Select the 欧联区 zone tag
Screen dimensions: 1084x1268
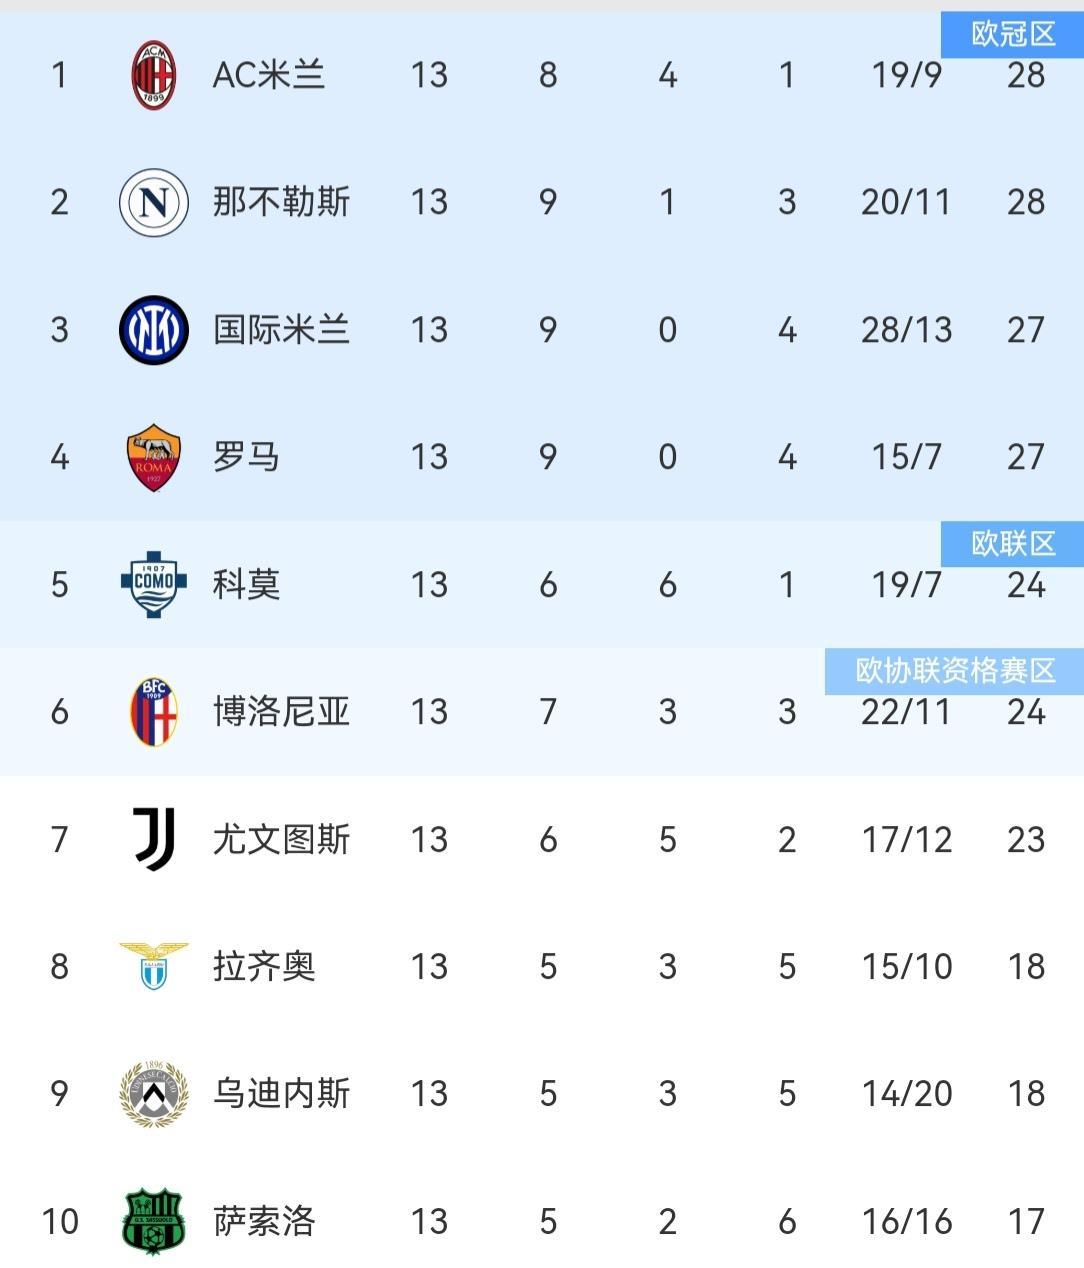pyautogui.click(x=1013, y=544)
